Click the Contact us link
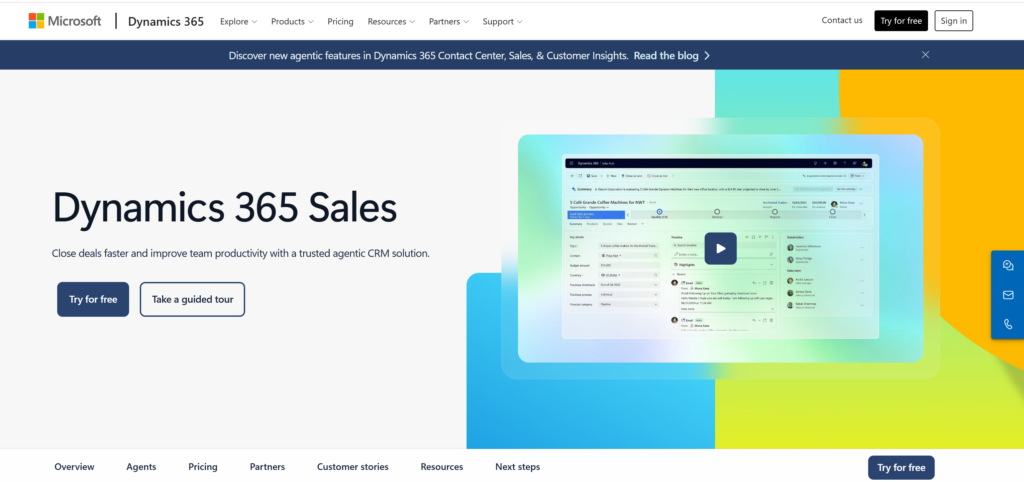The image size is (1024, 482). point(842,20)
